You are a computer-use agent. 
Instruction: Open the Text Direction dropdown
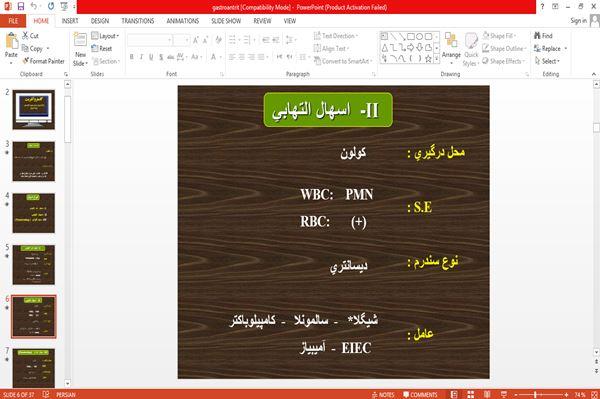(336, 36)
